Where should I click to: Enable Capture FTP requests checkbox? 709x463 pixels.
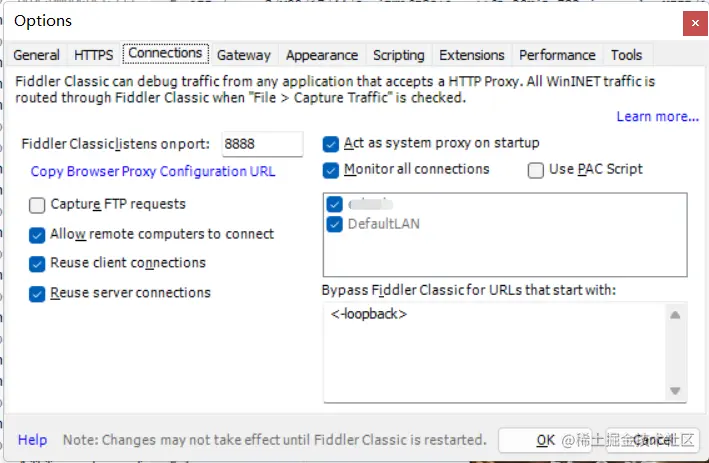pyautogui.click(x=37, y=205)
